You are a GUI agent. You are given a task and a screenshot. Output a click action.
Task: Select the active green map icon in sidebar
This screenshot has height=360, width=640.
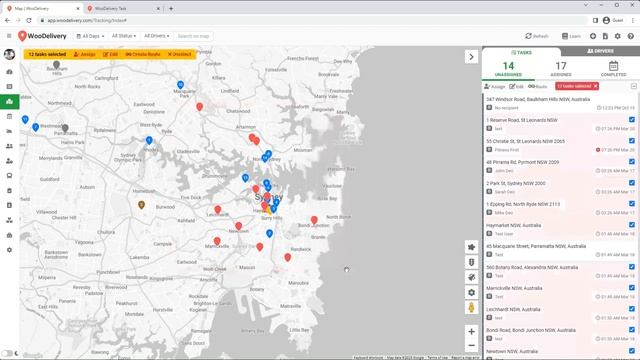tap(9, 102)
